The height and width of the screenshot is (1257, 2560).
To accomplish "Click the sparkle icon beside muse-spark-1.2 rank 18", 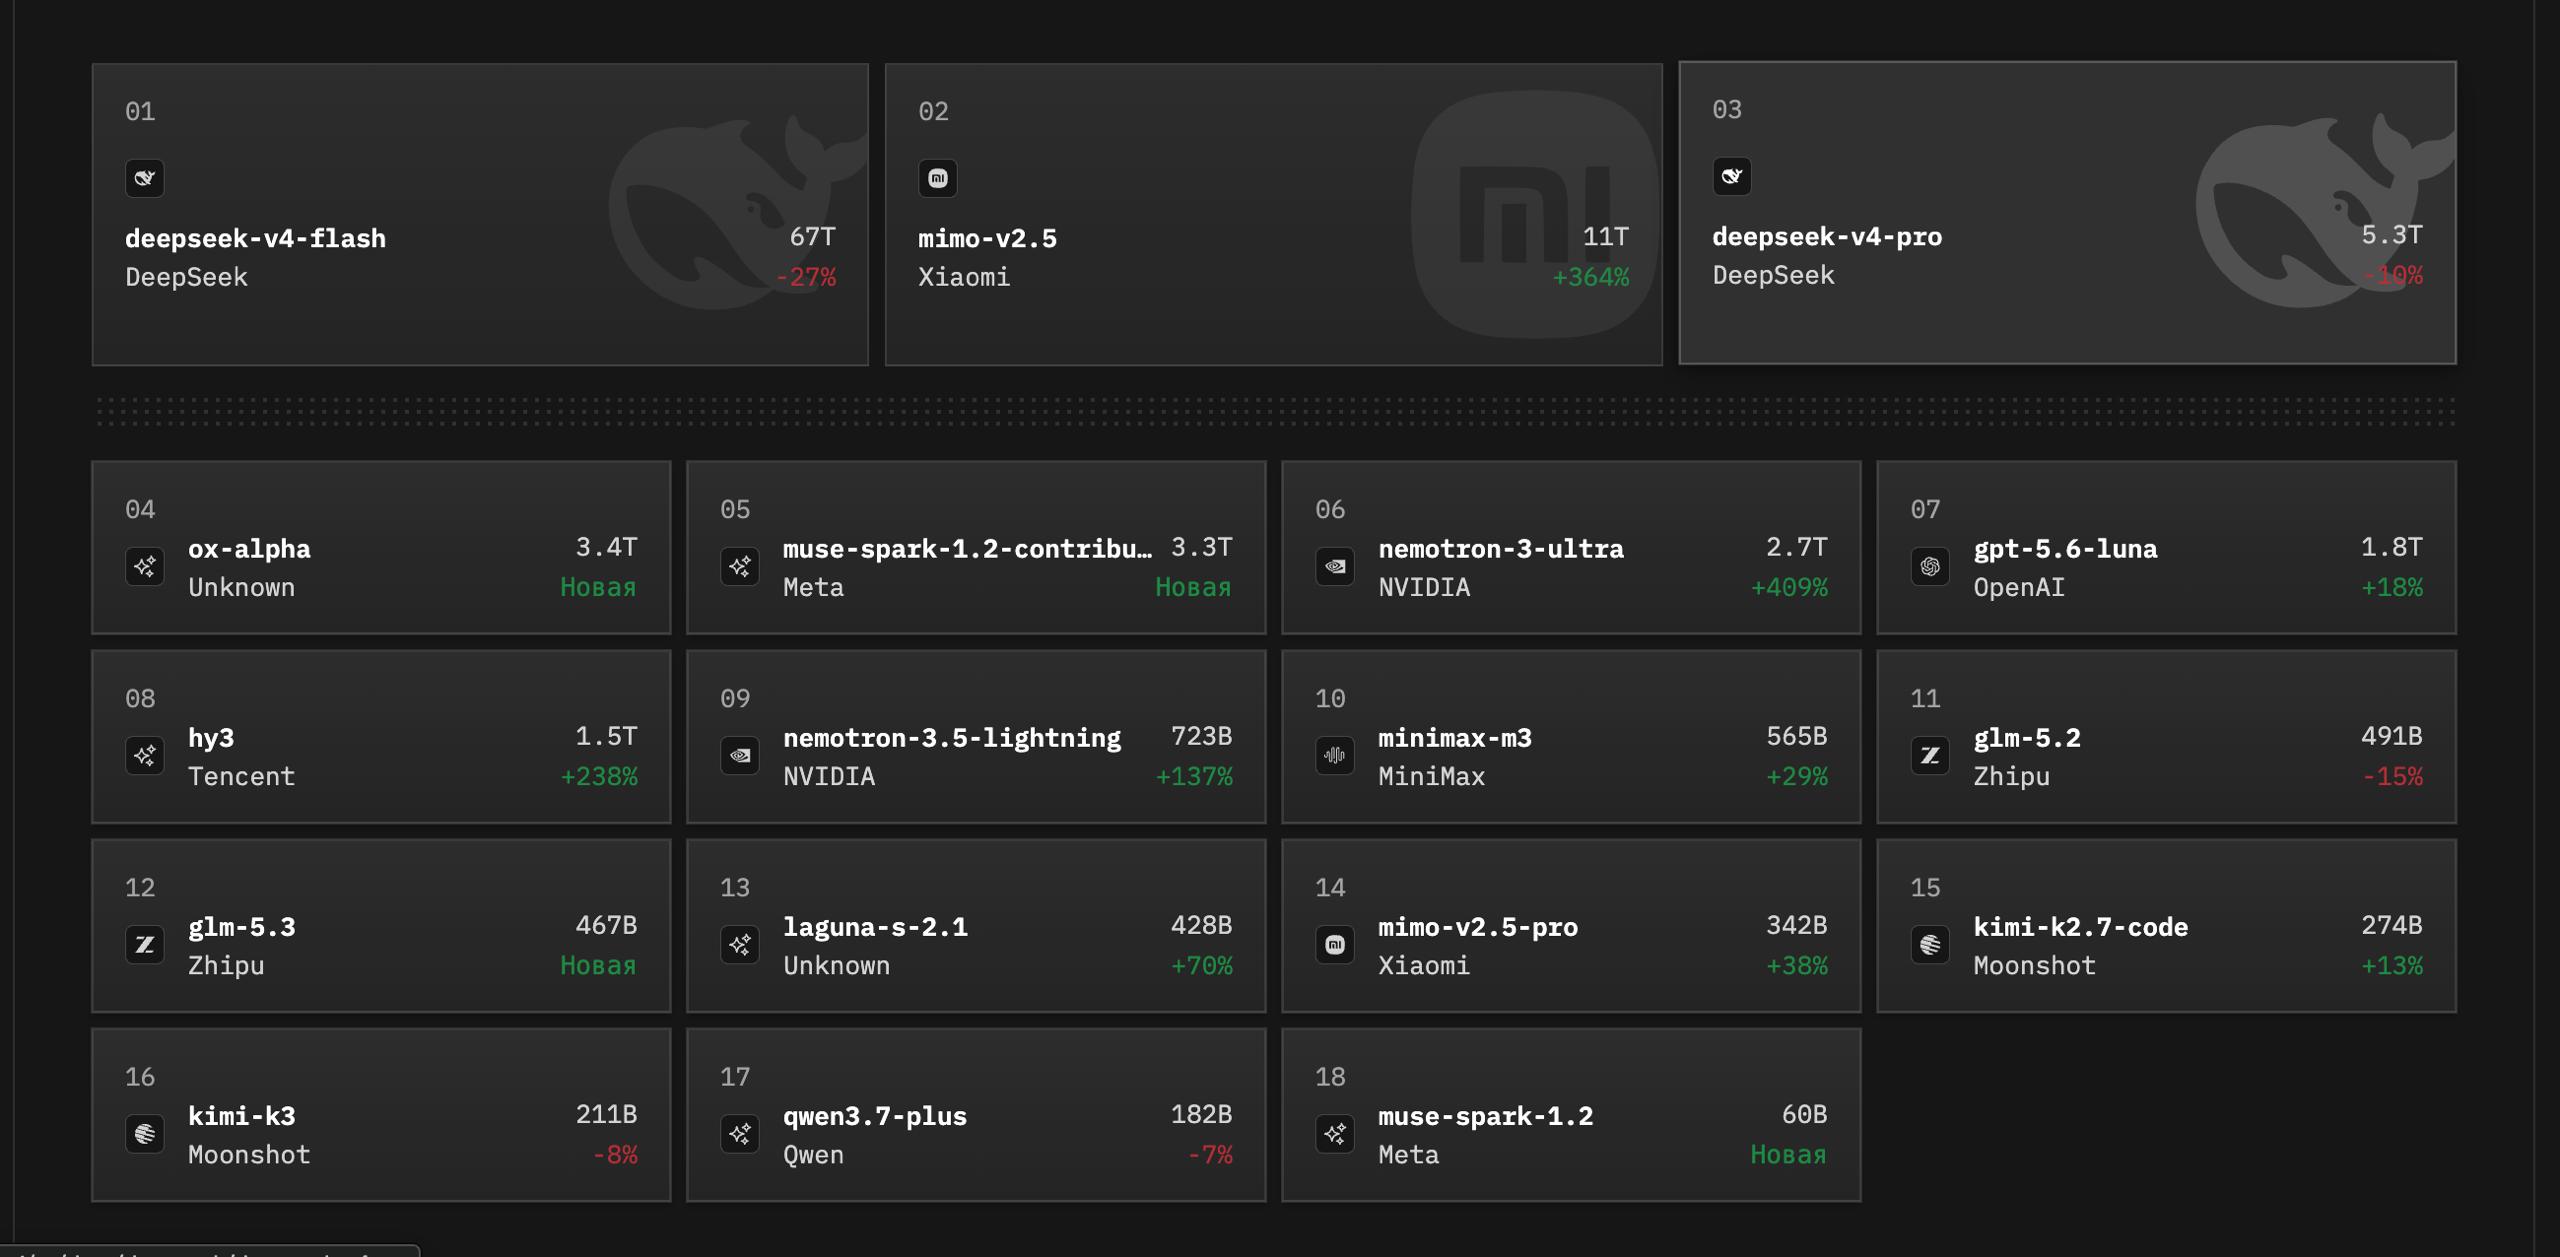I will click(x=1335, y=1134).
